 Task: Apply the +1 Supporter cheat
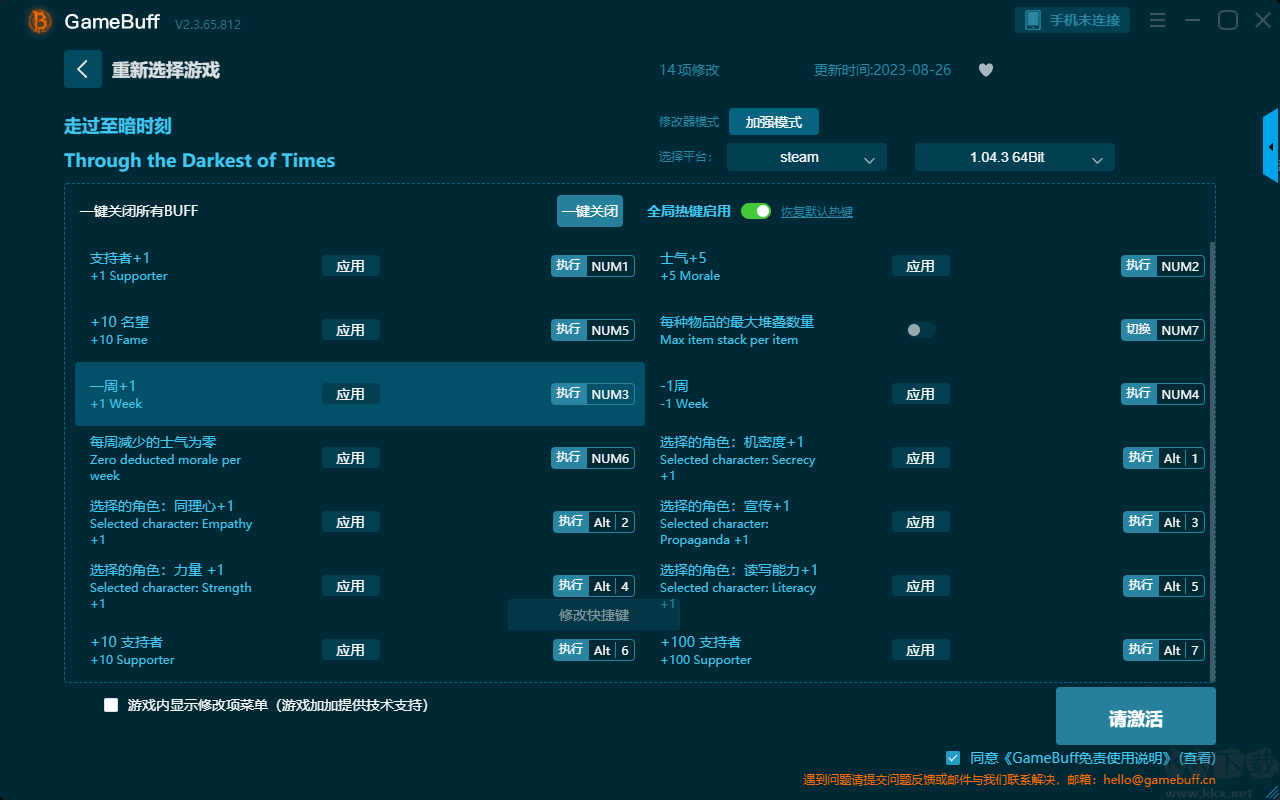tap(351, 266)
